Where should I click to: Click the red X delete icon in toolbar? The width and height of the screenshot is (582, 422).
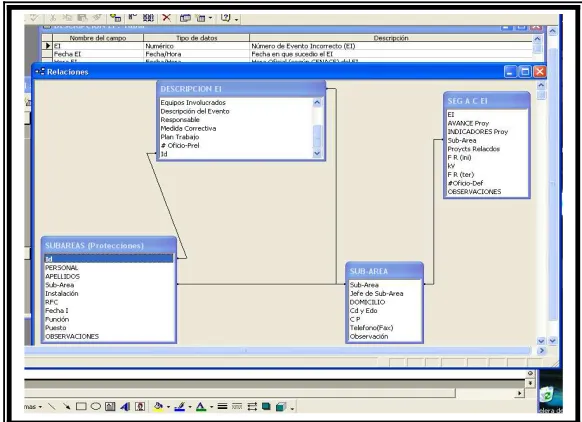[167, 17]
